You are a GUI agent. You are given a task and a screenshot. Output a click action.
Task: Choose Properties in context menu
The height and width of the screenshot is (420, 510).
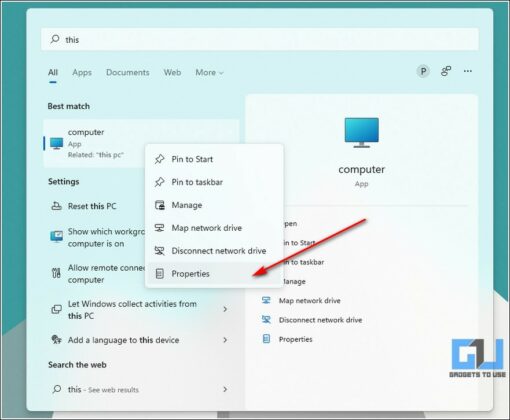[214, 274]
